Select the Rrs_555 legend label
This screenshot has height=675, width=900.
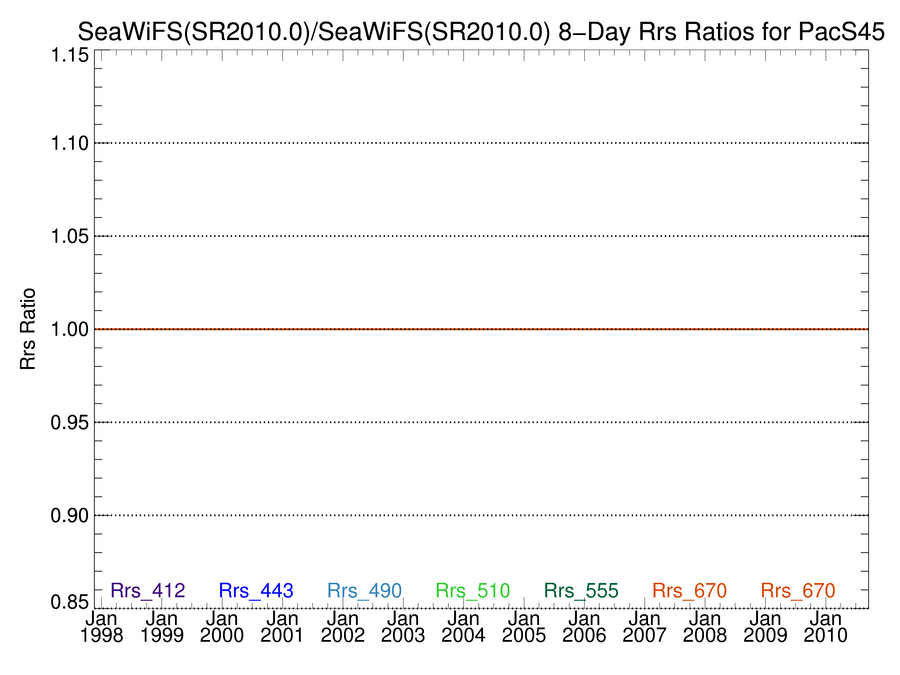tap(581, 590)
